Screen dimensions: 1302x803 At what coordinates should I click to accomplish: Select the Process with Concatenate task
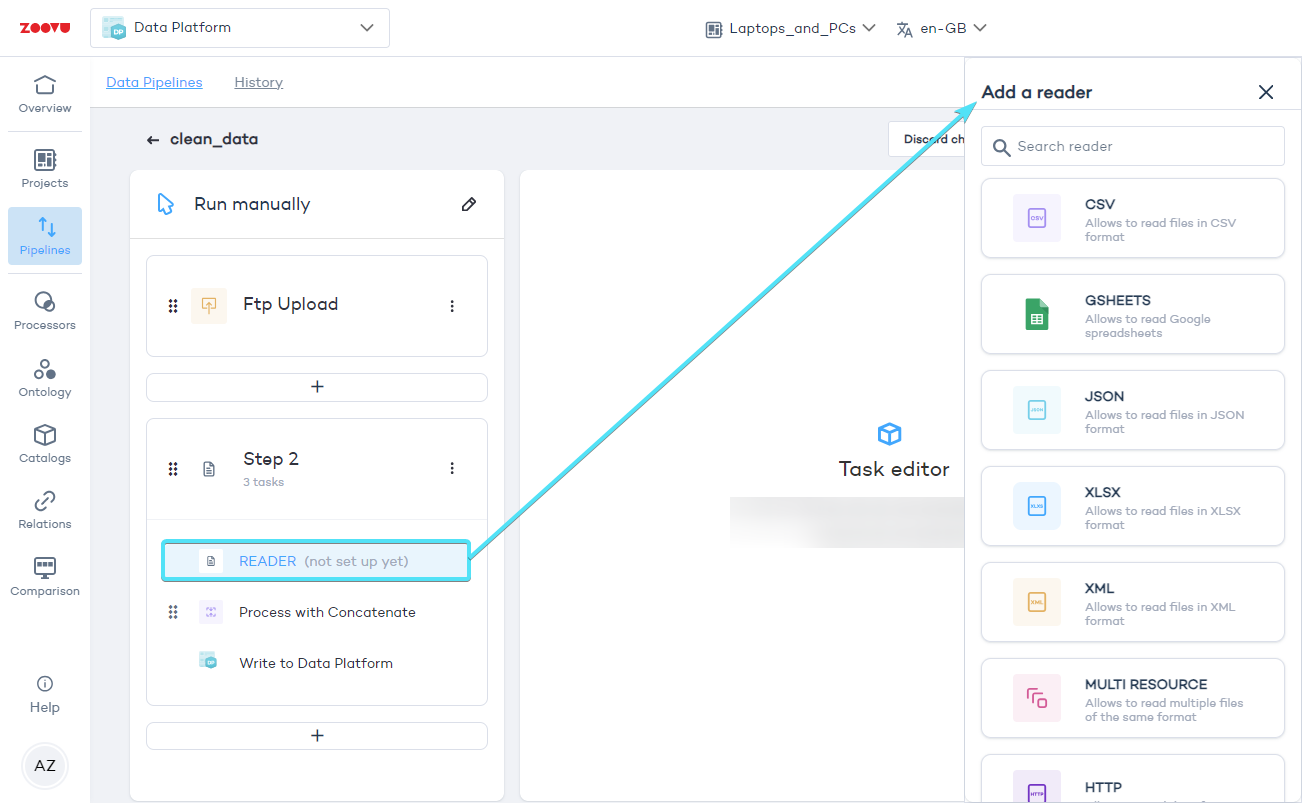click(x=327, y=612)
